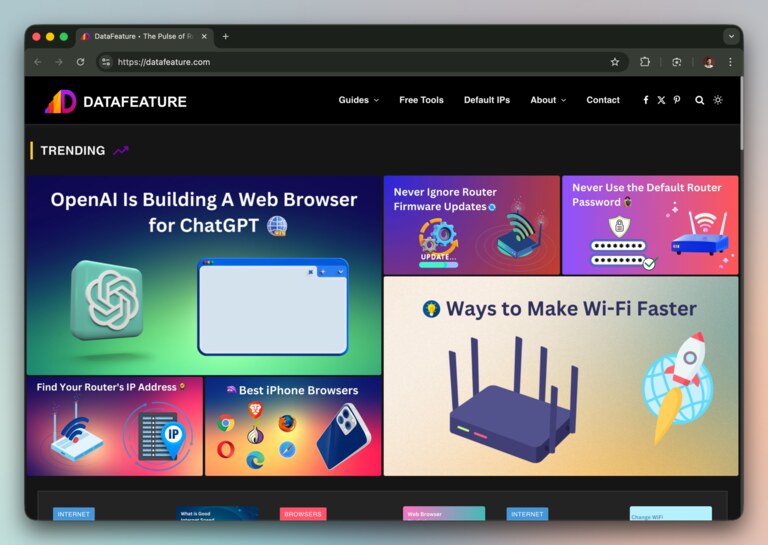
Task: Open Never Ignore Router Firmware Updates article
Action: [472, 225]
